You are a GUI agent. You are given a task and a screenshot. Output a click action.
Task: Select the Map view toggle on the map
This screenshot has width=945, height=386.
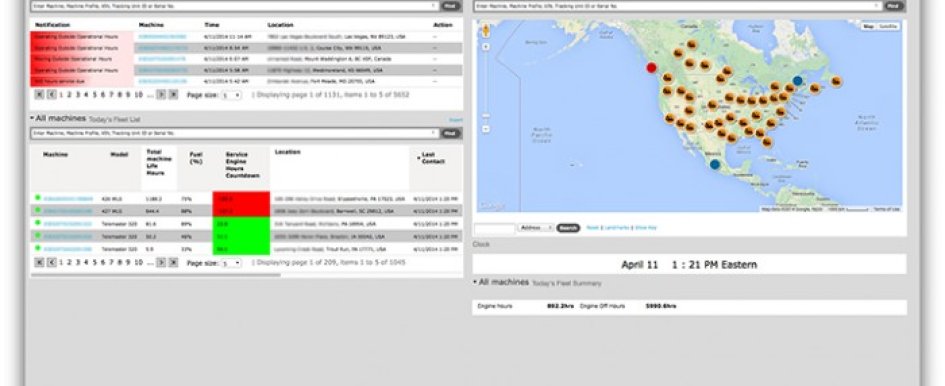point(868,27)
